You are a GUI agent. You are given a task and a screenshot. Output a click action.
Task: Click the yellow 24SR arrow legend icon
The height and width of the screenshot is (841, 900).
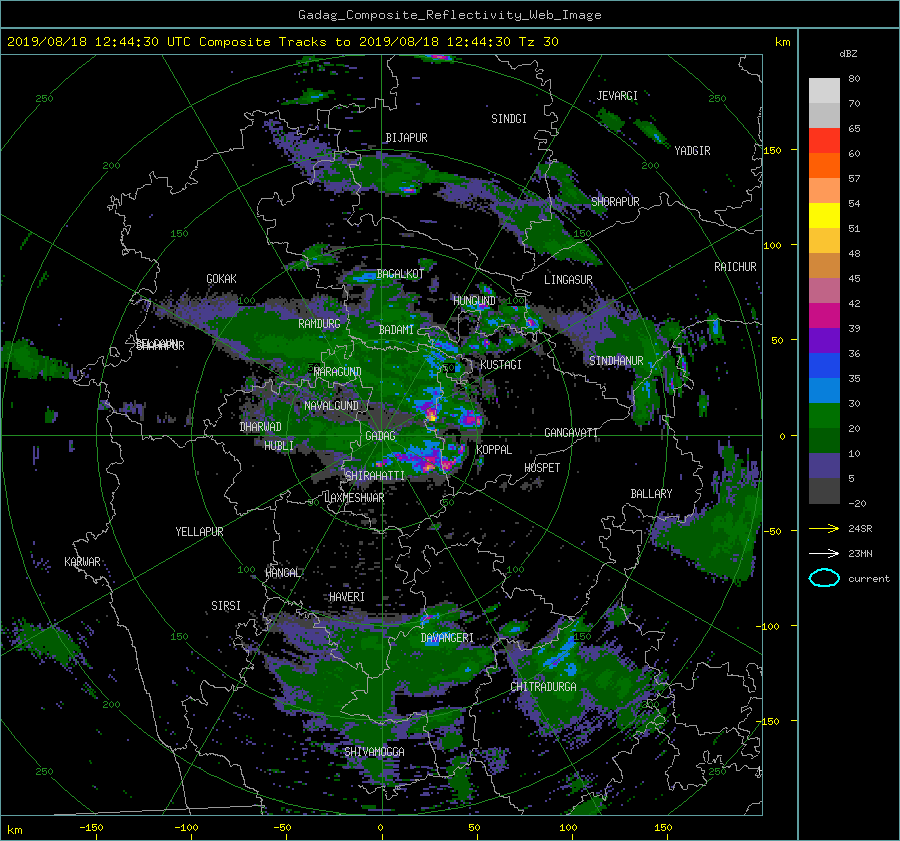point(824,528)
